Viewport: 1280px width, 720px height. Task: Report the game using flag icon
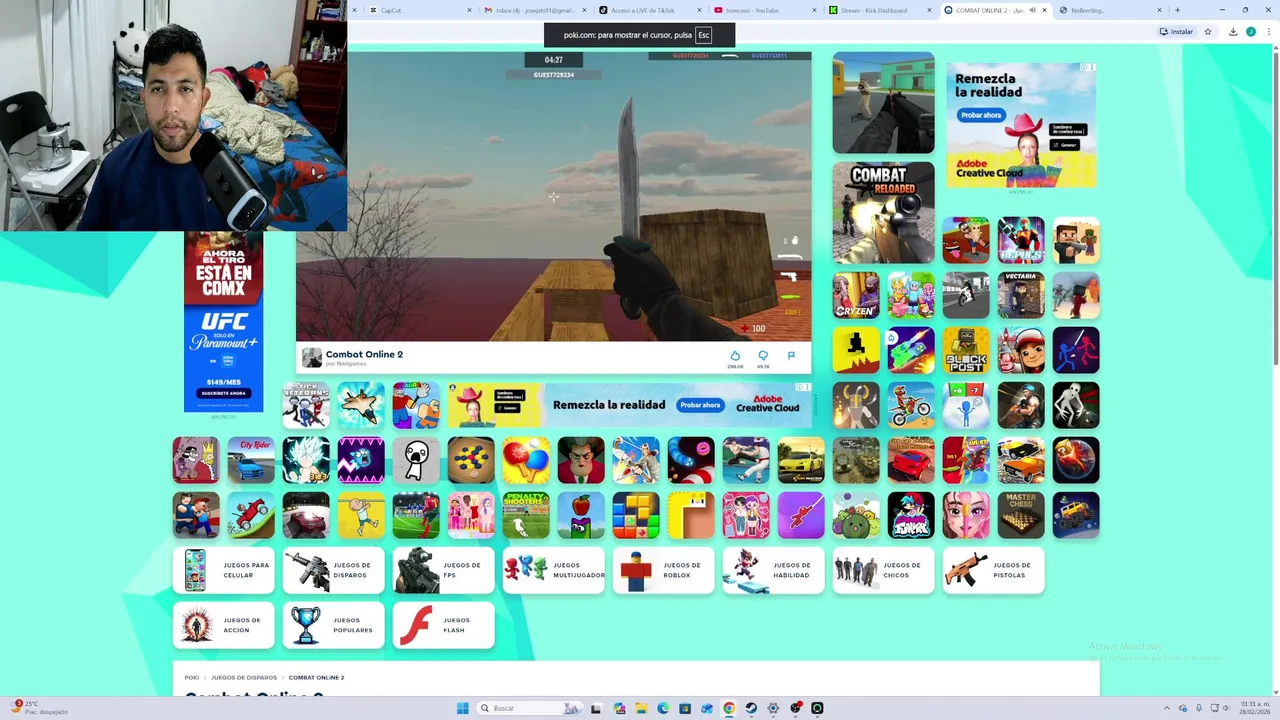791,356
